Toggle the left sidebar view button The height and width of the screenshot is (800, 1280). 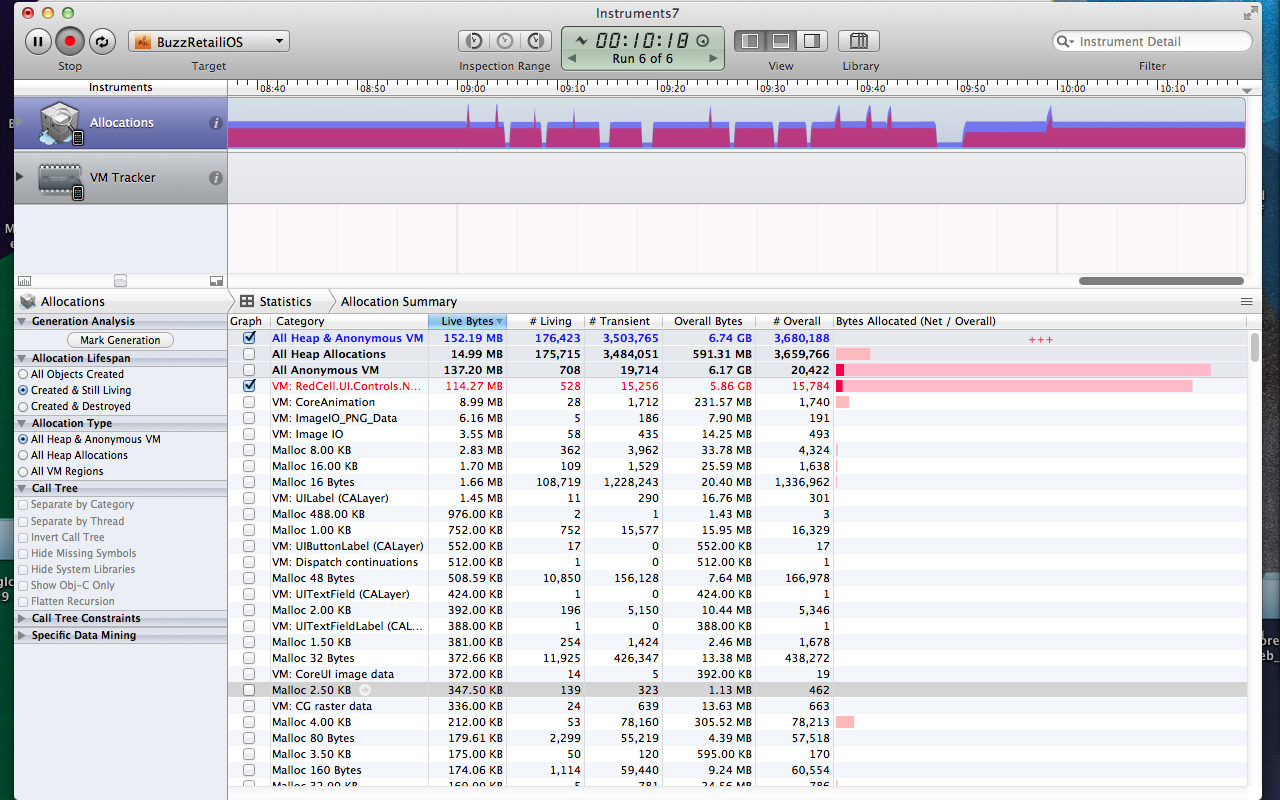tap(750, 41)
